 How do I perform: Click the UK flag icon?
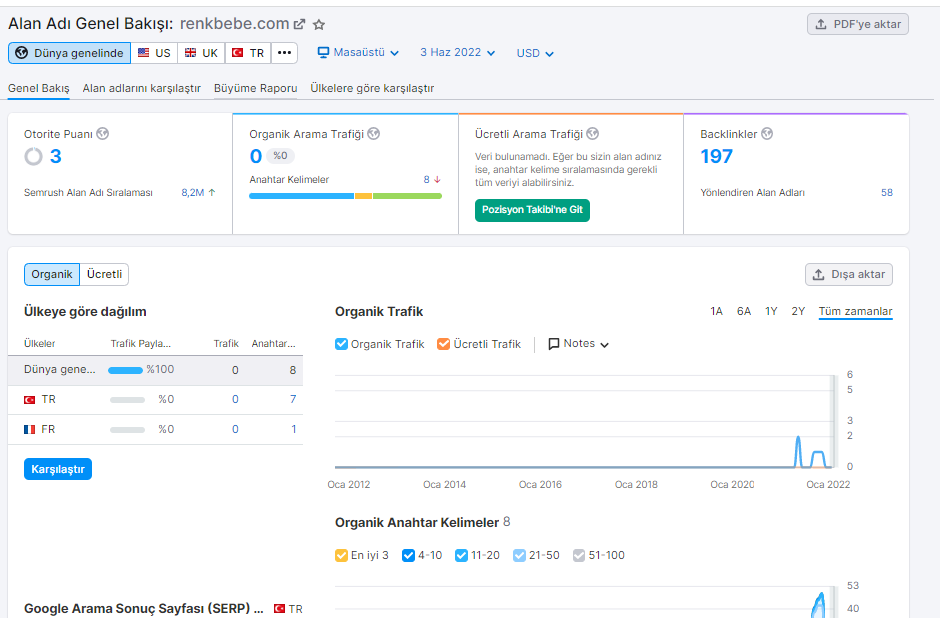click(x=190, y=53)
